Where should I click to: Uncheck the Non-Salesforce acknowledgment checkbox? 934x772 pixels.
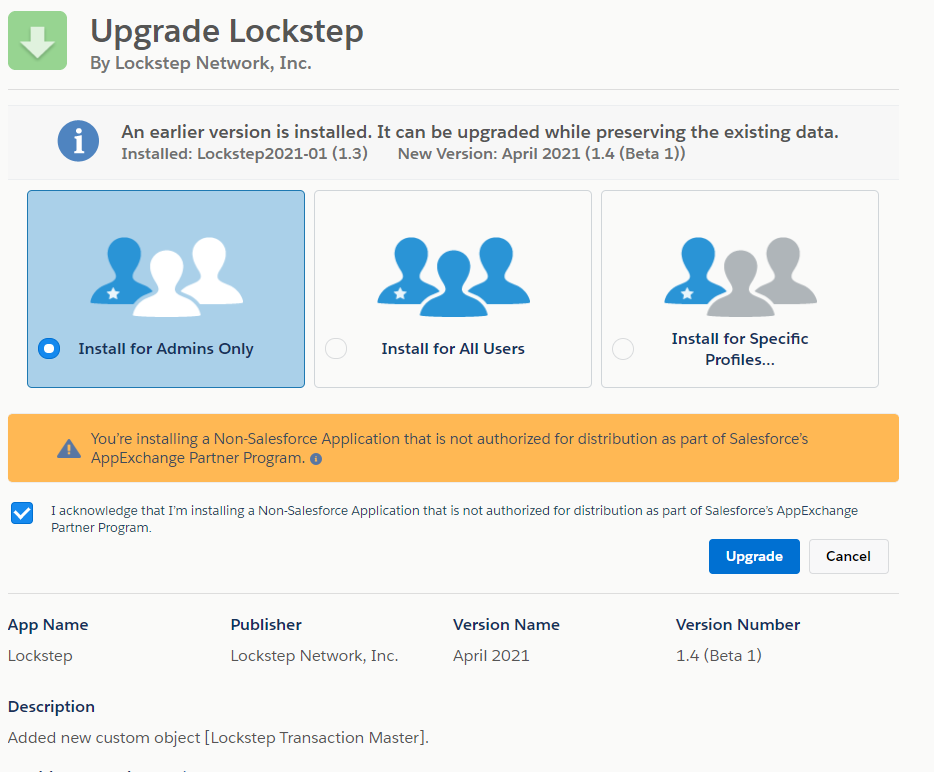[22, 513]
